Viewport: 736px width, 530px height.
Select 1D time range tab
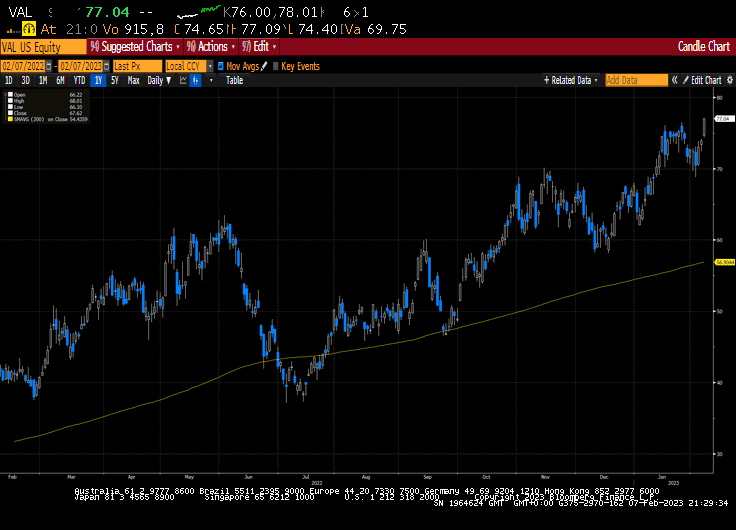[x=8, y=80]
